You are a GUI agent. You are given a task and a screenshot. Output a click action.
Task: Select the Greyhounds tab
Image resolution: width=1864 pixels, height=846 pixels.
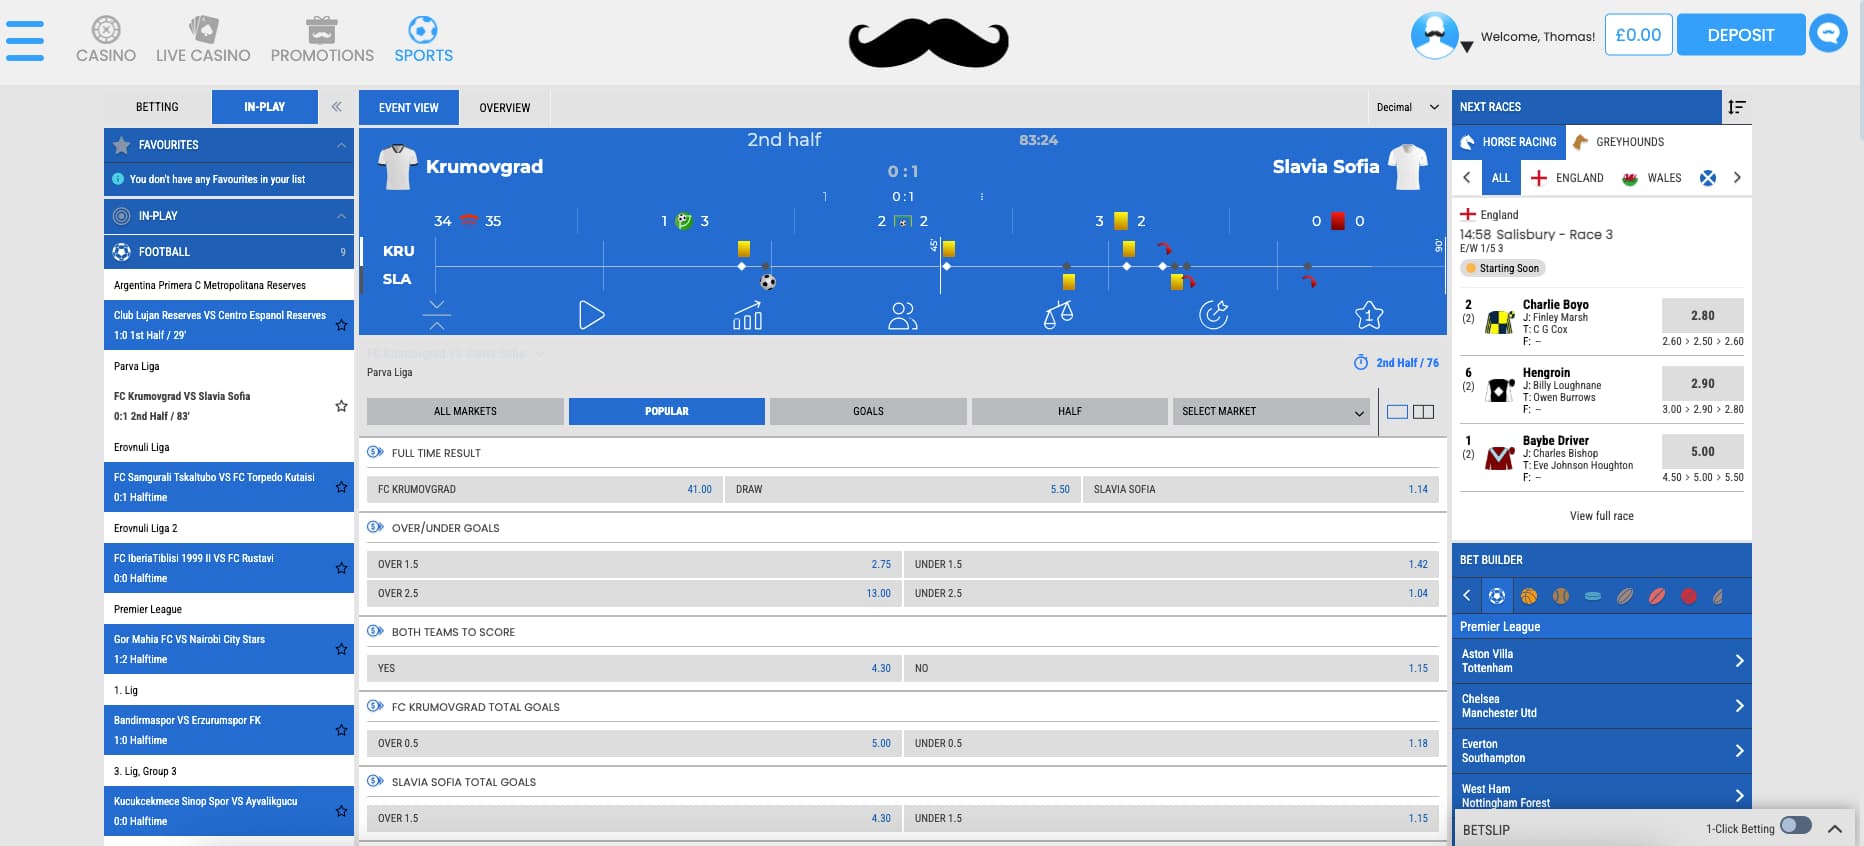click(x=1620, y=142)
